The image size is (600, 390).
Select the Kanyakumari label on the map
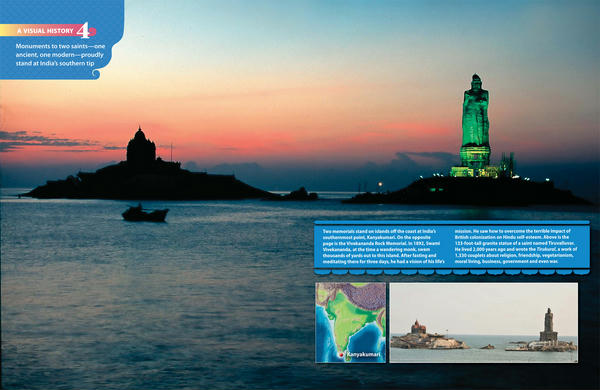[364, 355]
